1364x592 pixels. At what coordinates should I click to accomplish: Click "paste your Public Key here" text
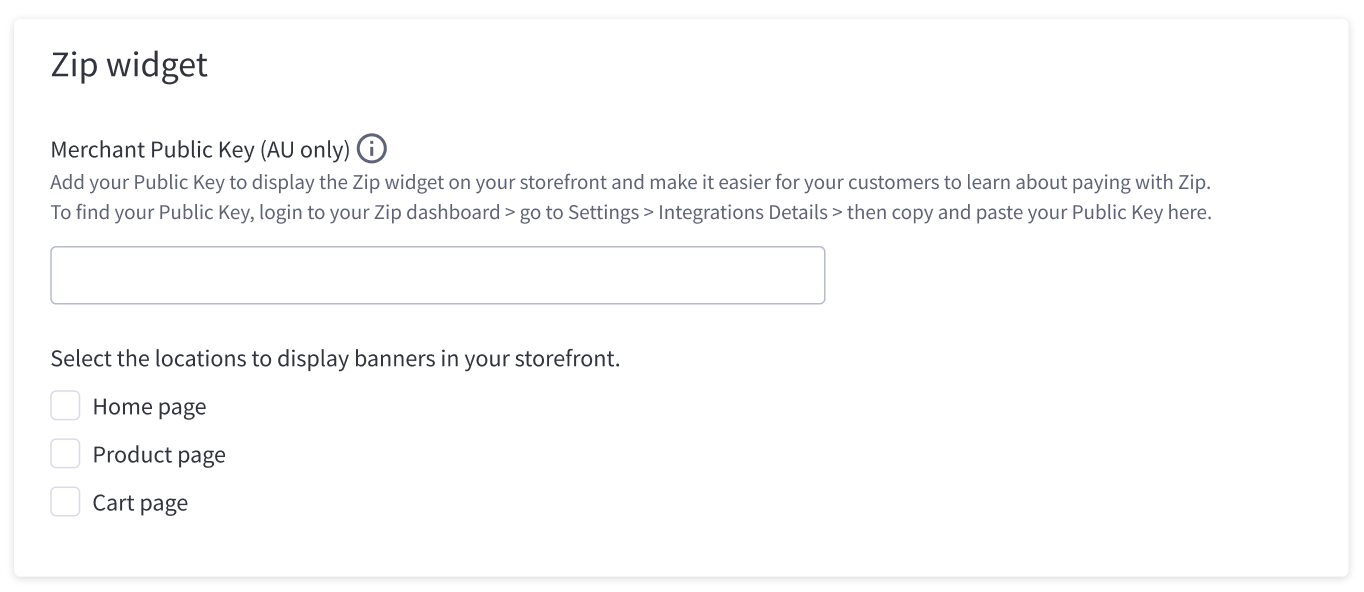(1101, 213)
